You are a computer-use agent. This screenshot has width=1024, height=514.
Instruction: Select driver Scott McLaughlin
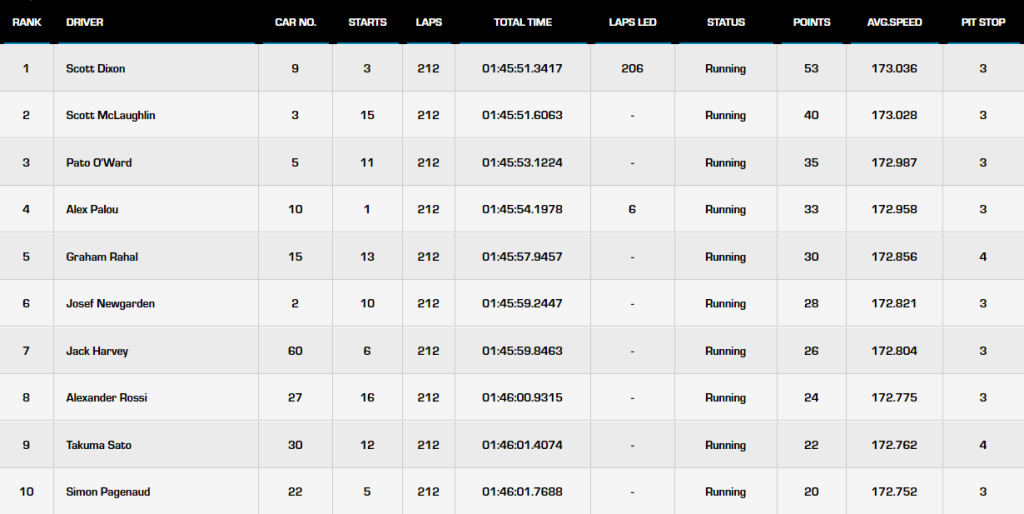[110, 116]
